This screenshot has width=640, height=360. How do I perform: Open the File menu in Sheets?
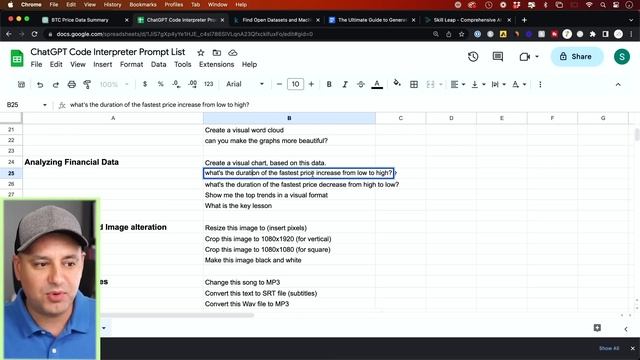pos(36,64)
